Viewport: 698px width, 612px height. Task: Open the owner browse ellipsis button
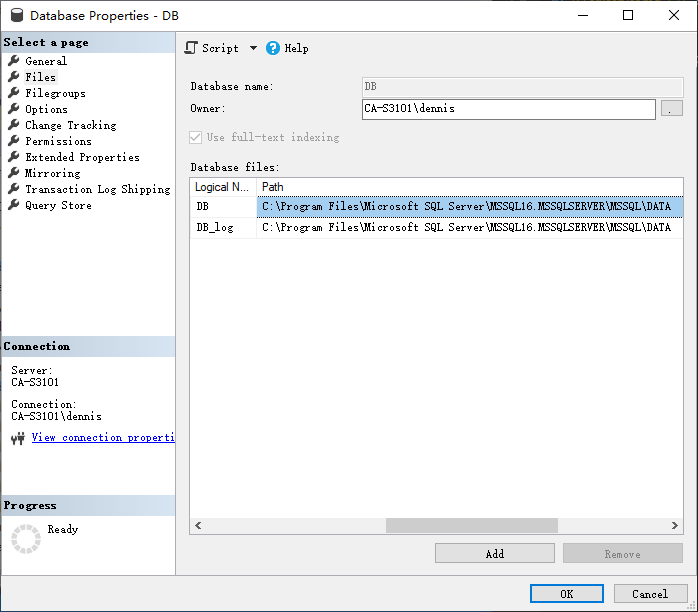[x=672, y=109]
